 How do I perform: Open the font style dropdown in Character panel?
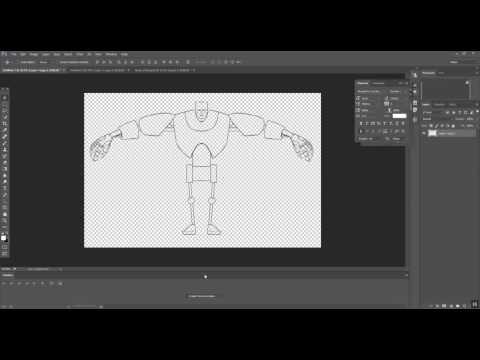[x=397, y=91]
